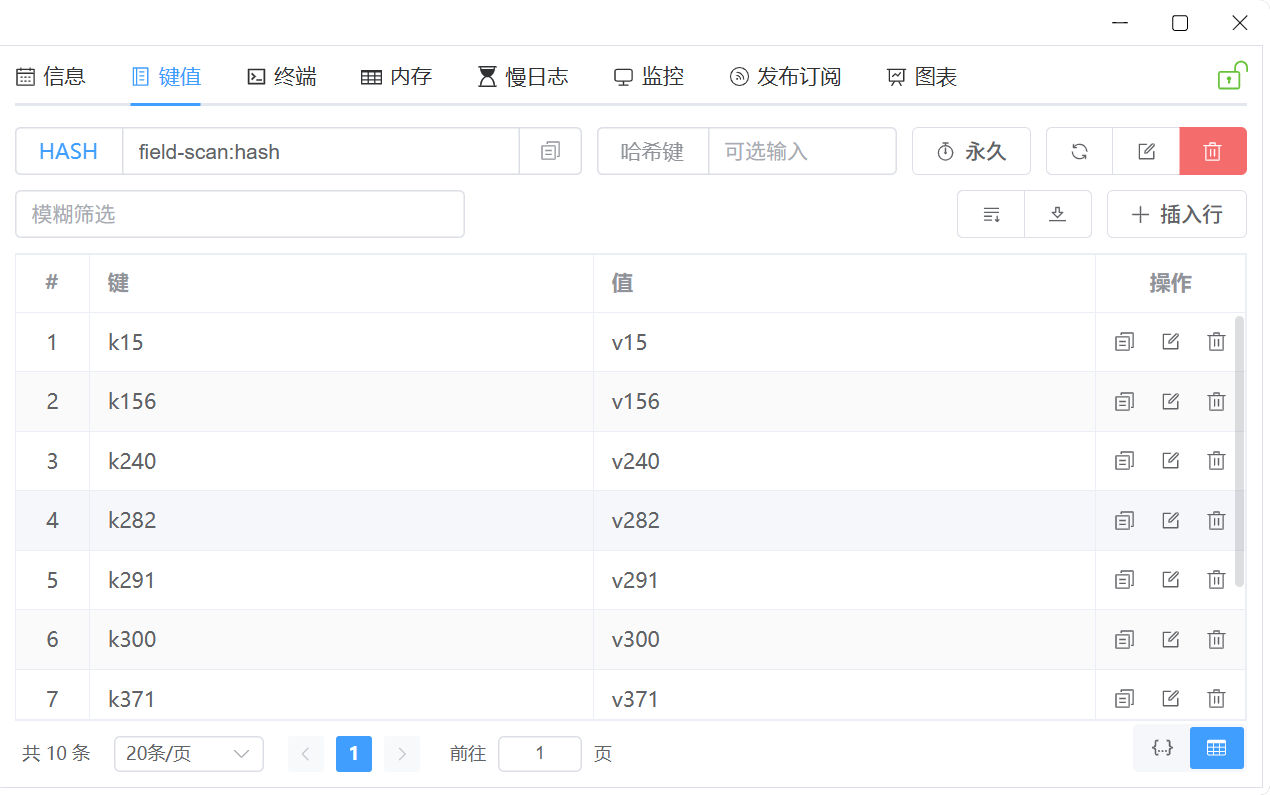Image resolution: width=1270 pixels, height=795 pixels.
Task: Copy the value of row k15
Action: point(1124,342)
